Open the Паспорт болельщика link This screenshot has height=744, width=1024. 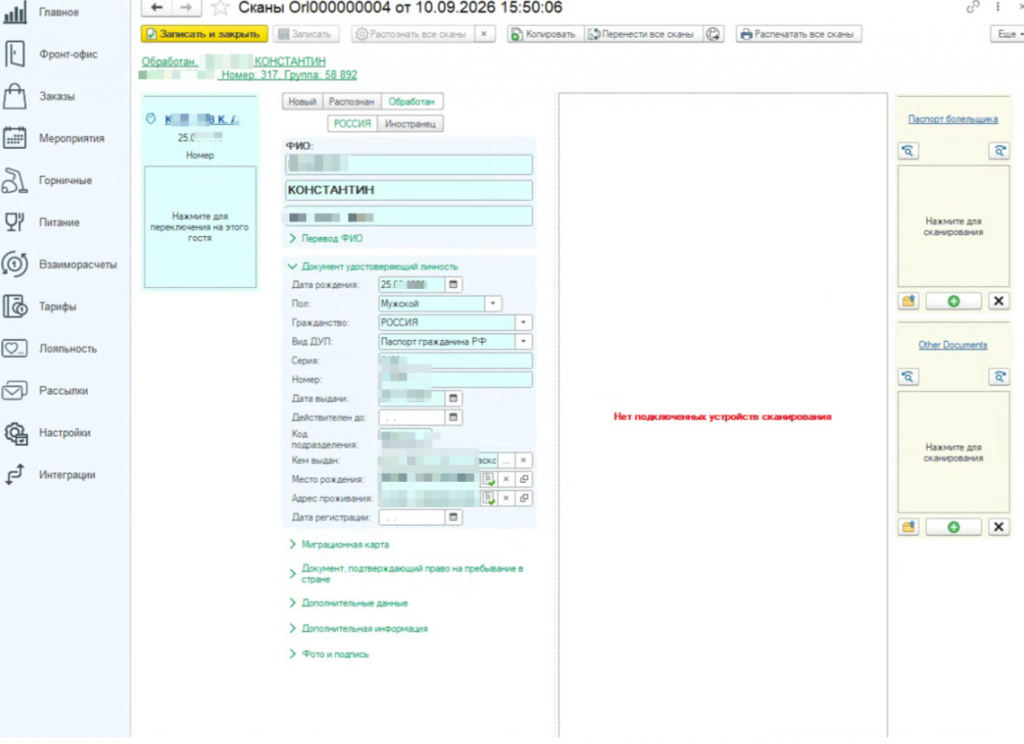(x=953, y=119)
